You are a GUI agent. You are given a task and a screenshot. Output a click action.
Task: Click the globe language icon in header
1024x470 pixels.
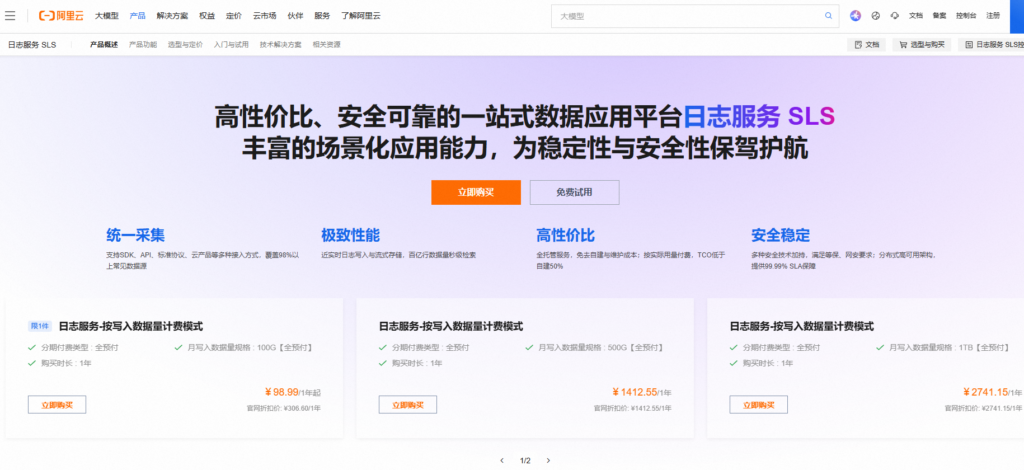[876, 16]
